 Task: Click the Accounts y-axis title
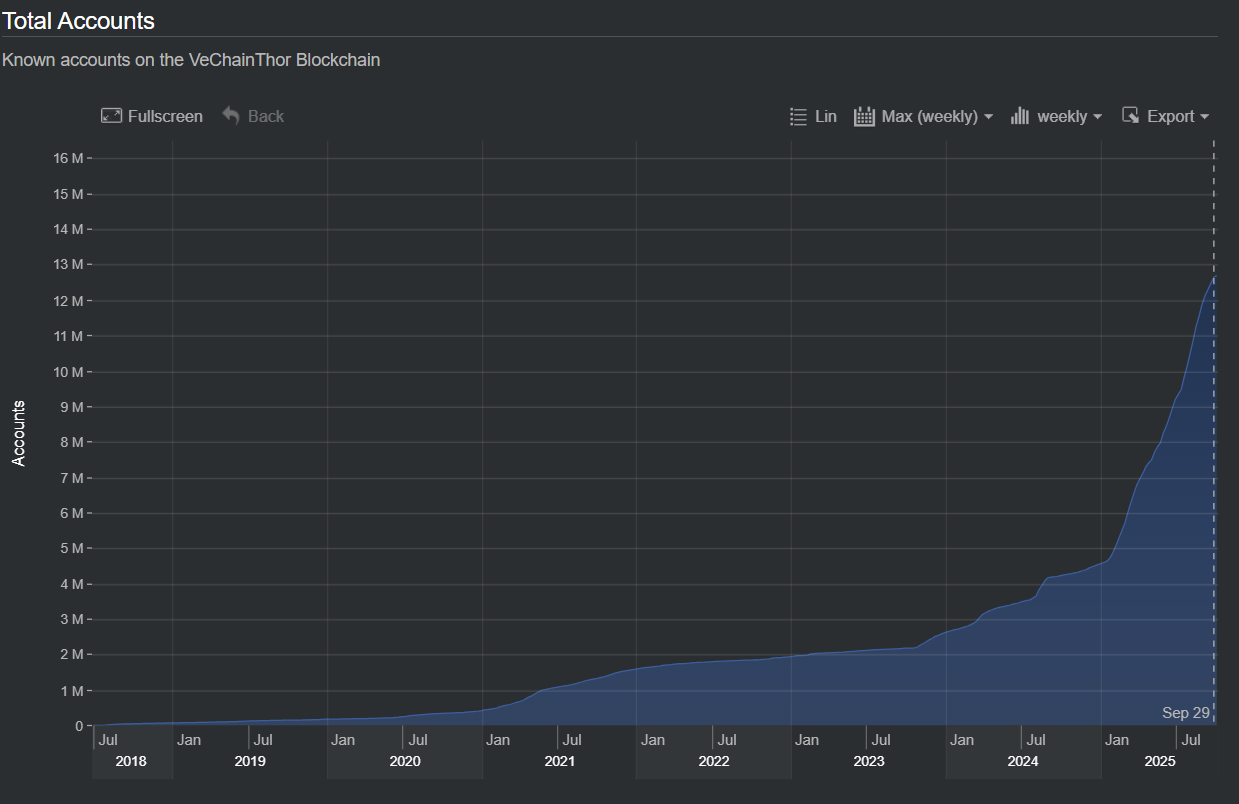tap(19, 433)
